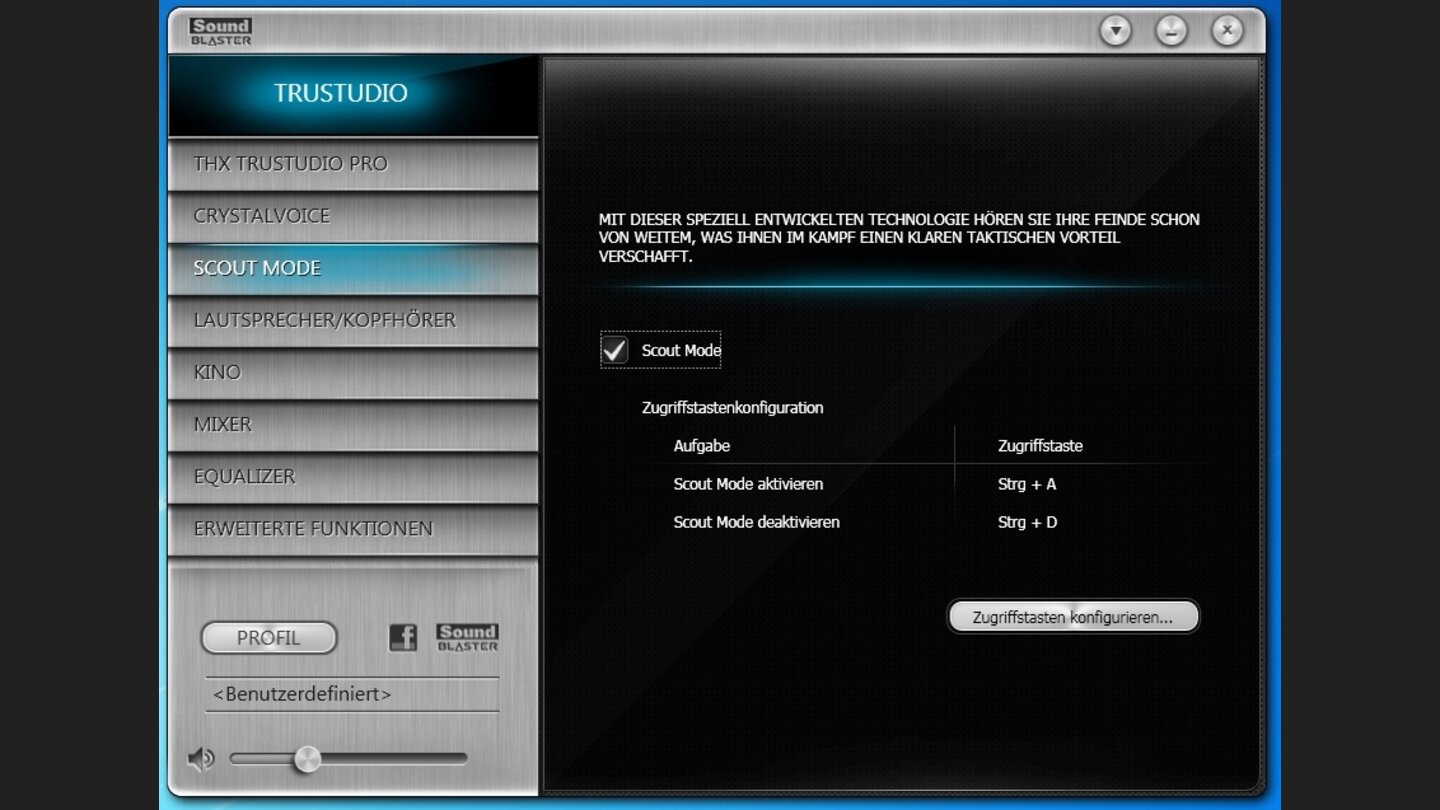The width and height of the screenshot is (1440, 810).
Task: Click the Zugriffstastenkonfiguration heading
Action: [733, 408]
